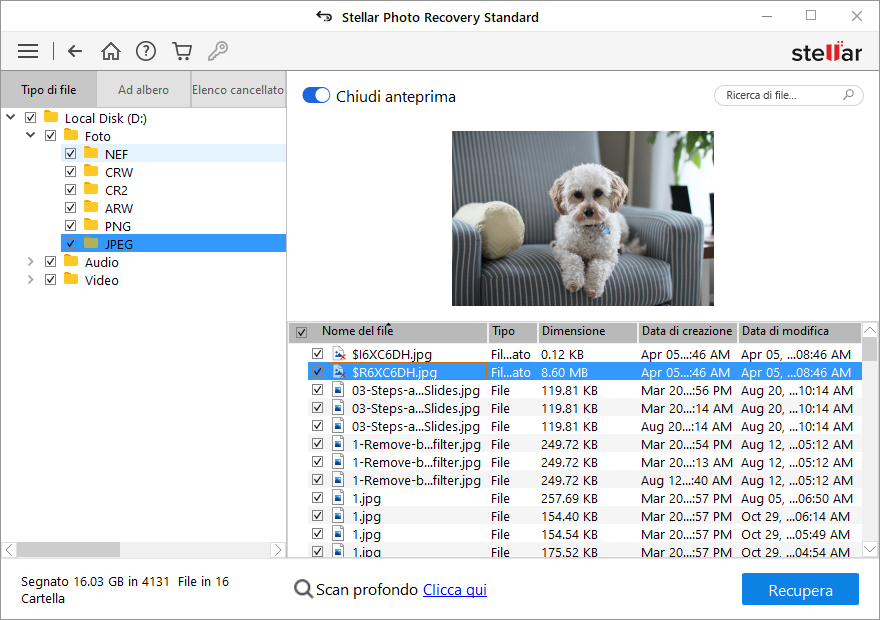The image size is (880, 620).
Task: Switch to the Ad albero tab
Action: [x=144, y=89]
